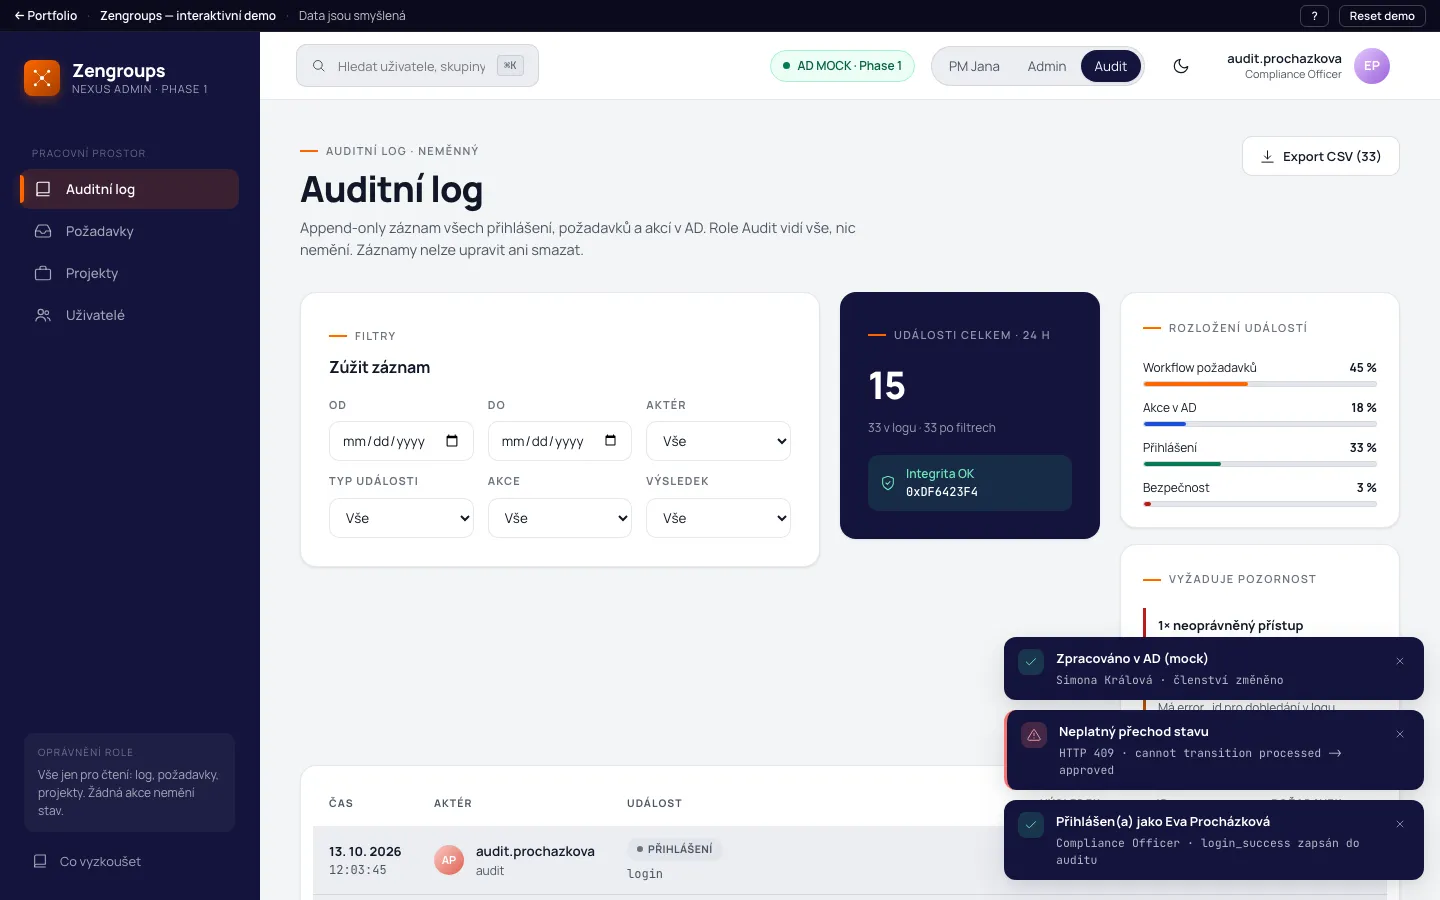Open calendar picker in the DO date field
1440x900 pixels.
[x=611, y=441]
